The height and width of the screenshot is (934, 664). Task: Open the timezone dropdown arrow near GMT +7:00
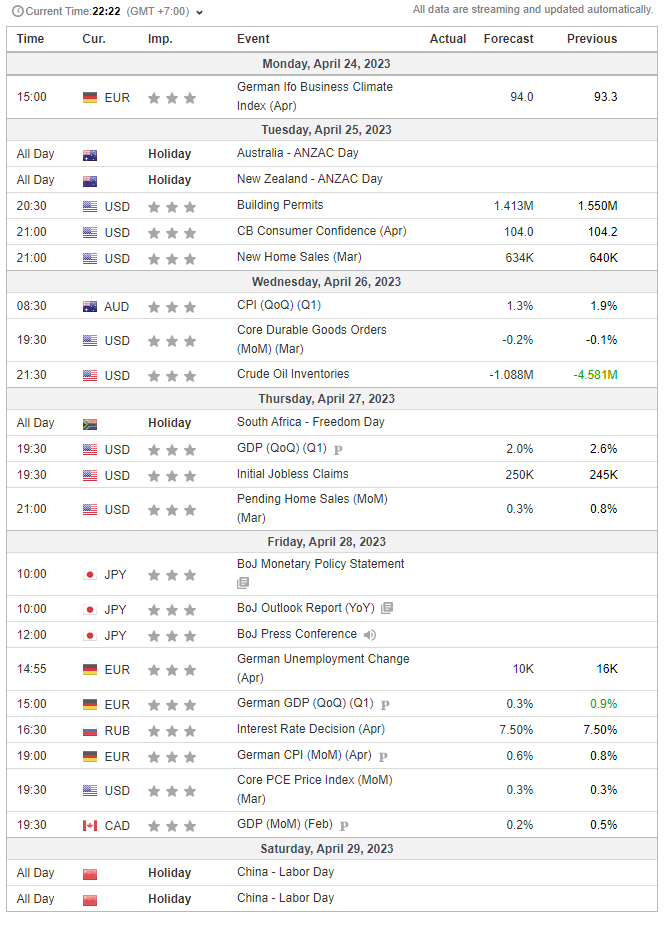tap(199, 13)
